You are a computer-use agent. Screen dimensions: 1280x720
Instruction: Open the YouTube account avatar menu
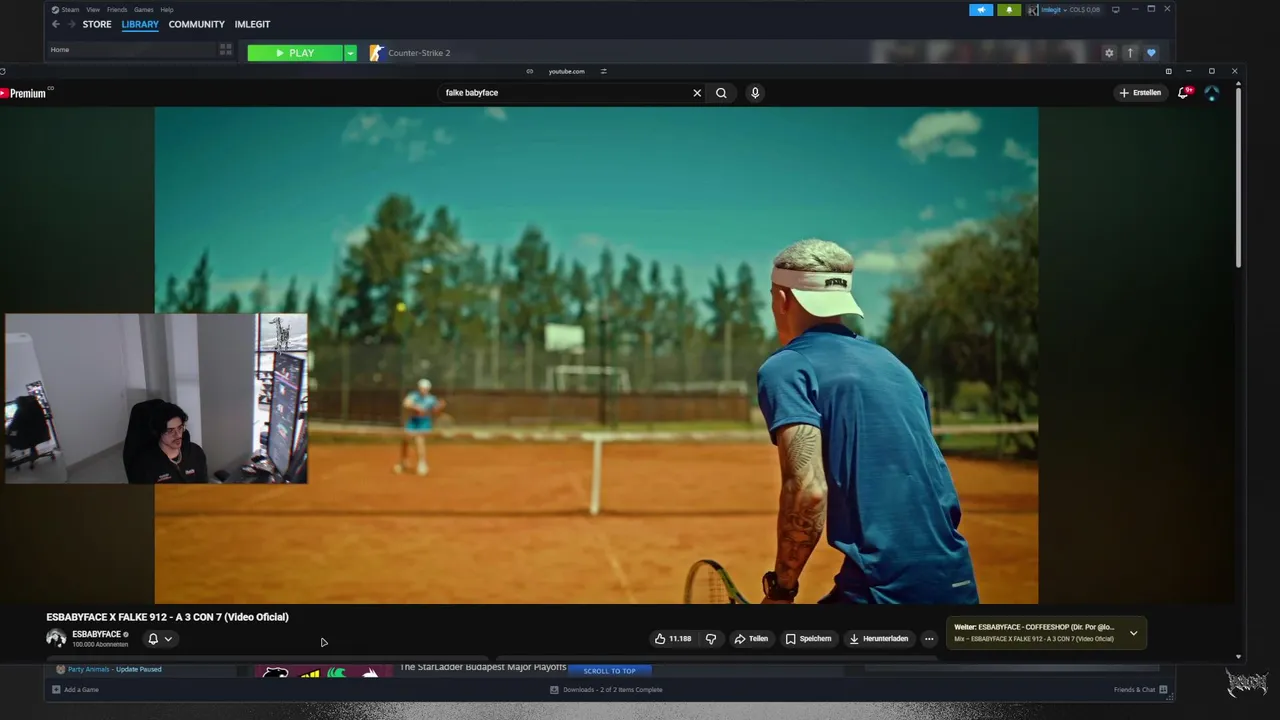click(x=1212, y=93)
